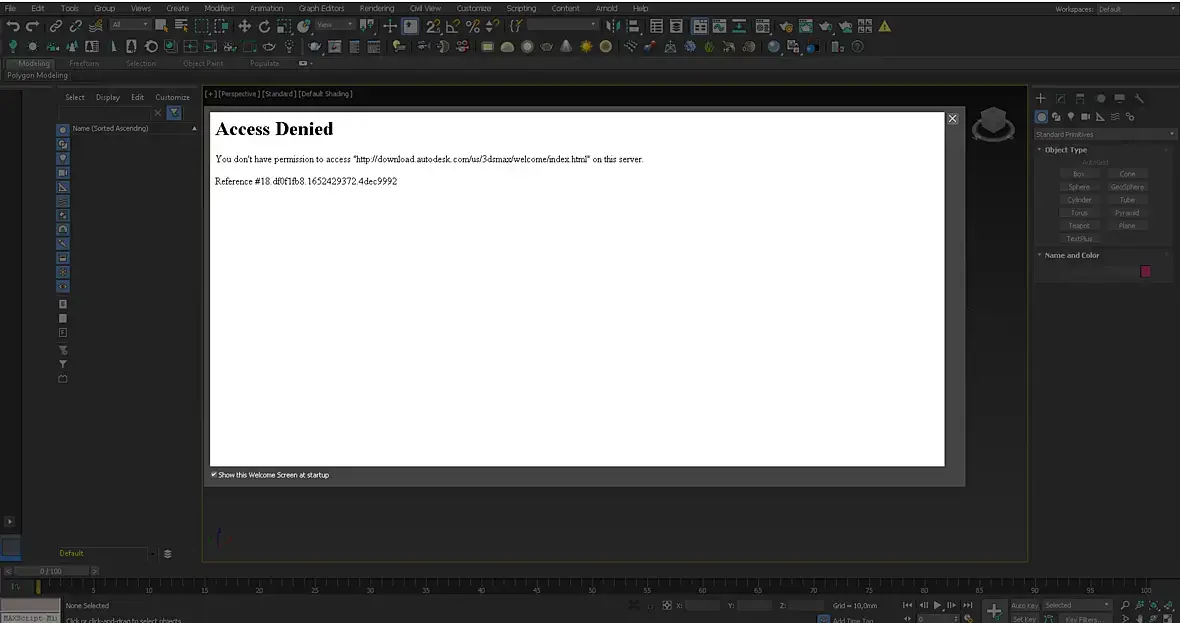This screenshot has height=623, width=1180.
Task: Click the Polygon Modeling panel button
Action: (37, 75)
